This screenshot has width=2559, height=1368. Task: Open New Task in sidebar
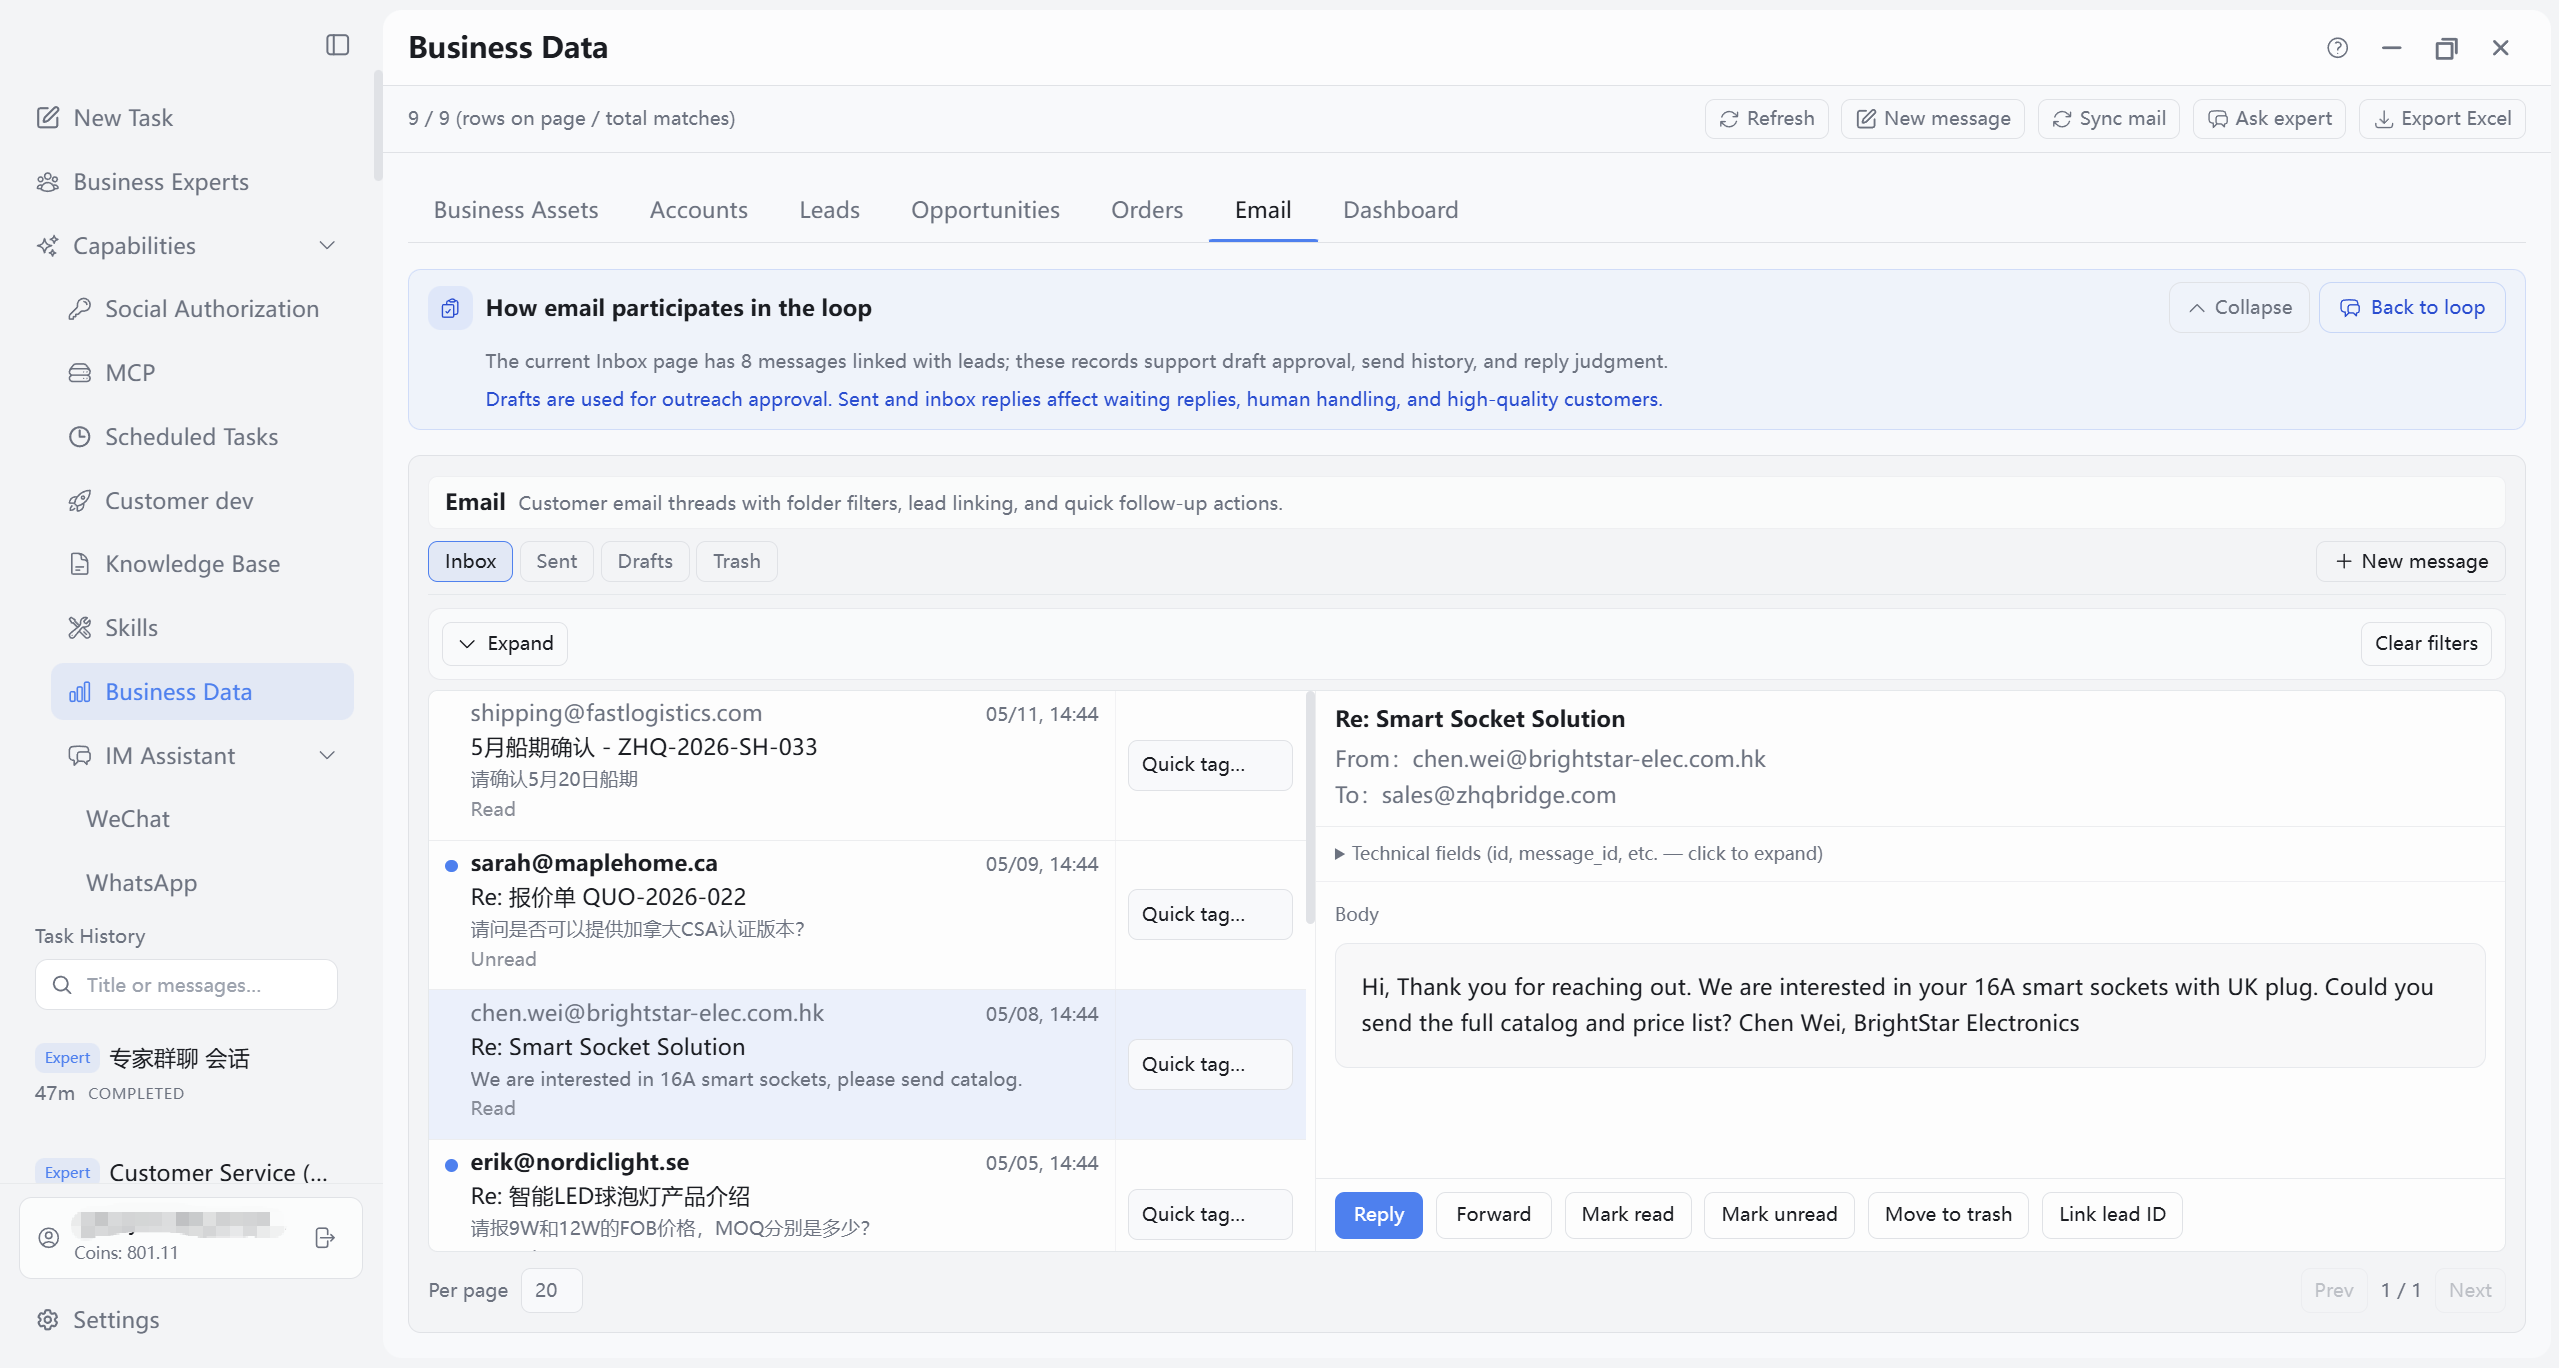[x=104, y=118]
